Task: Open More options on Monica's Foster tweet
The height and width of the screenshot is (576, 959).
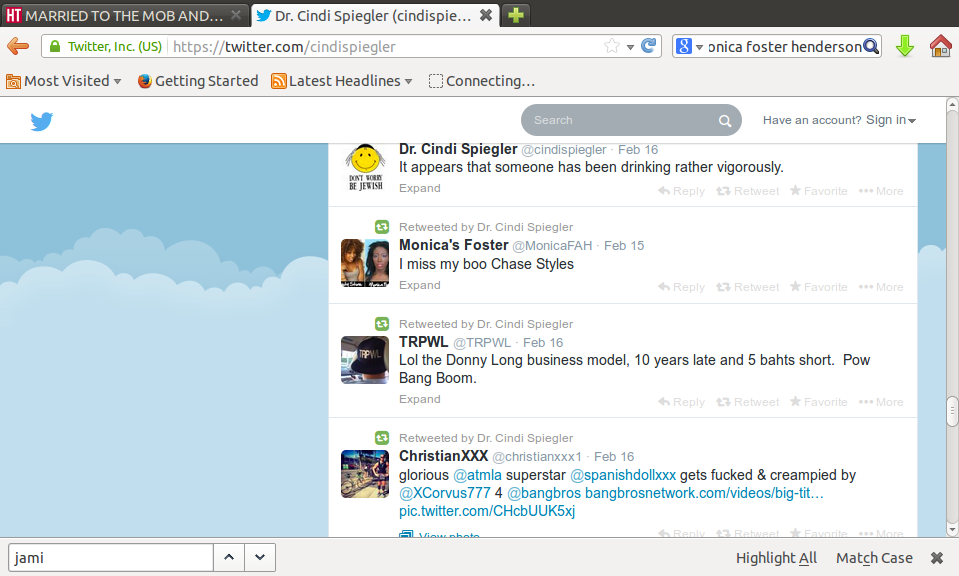Action: pos(881,287)
